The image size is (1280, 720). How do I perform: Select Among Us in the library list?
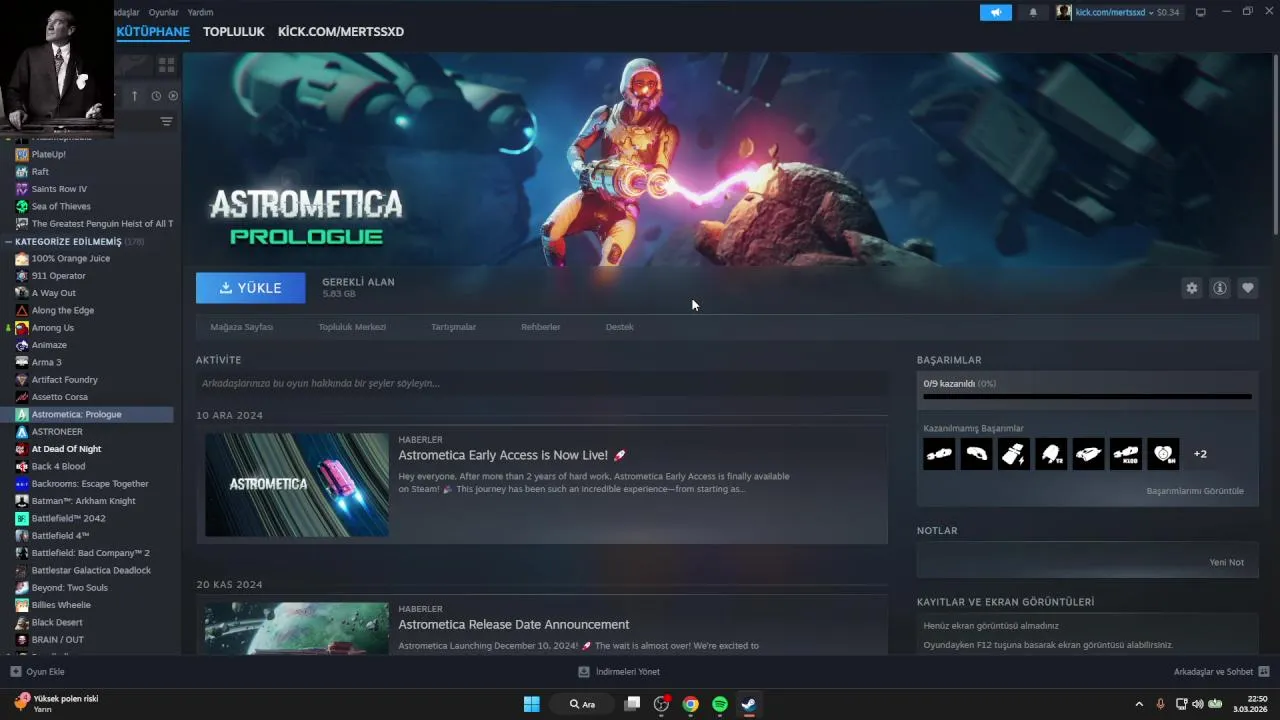[52, 328]
